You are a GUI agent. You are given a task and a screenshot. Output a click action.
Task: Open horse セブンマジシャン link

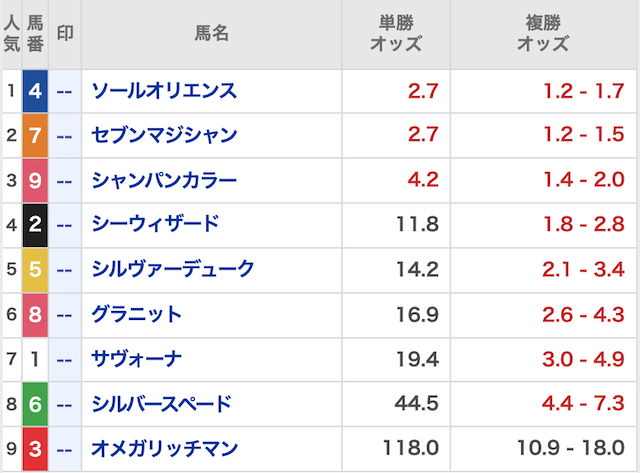tap(164, 135)
